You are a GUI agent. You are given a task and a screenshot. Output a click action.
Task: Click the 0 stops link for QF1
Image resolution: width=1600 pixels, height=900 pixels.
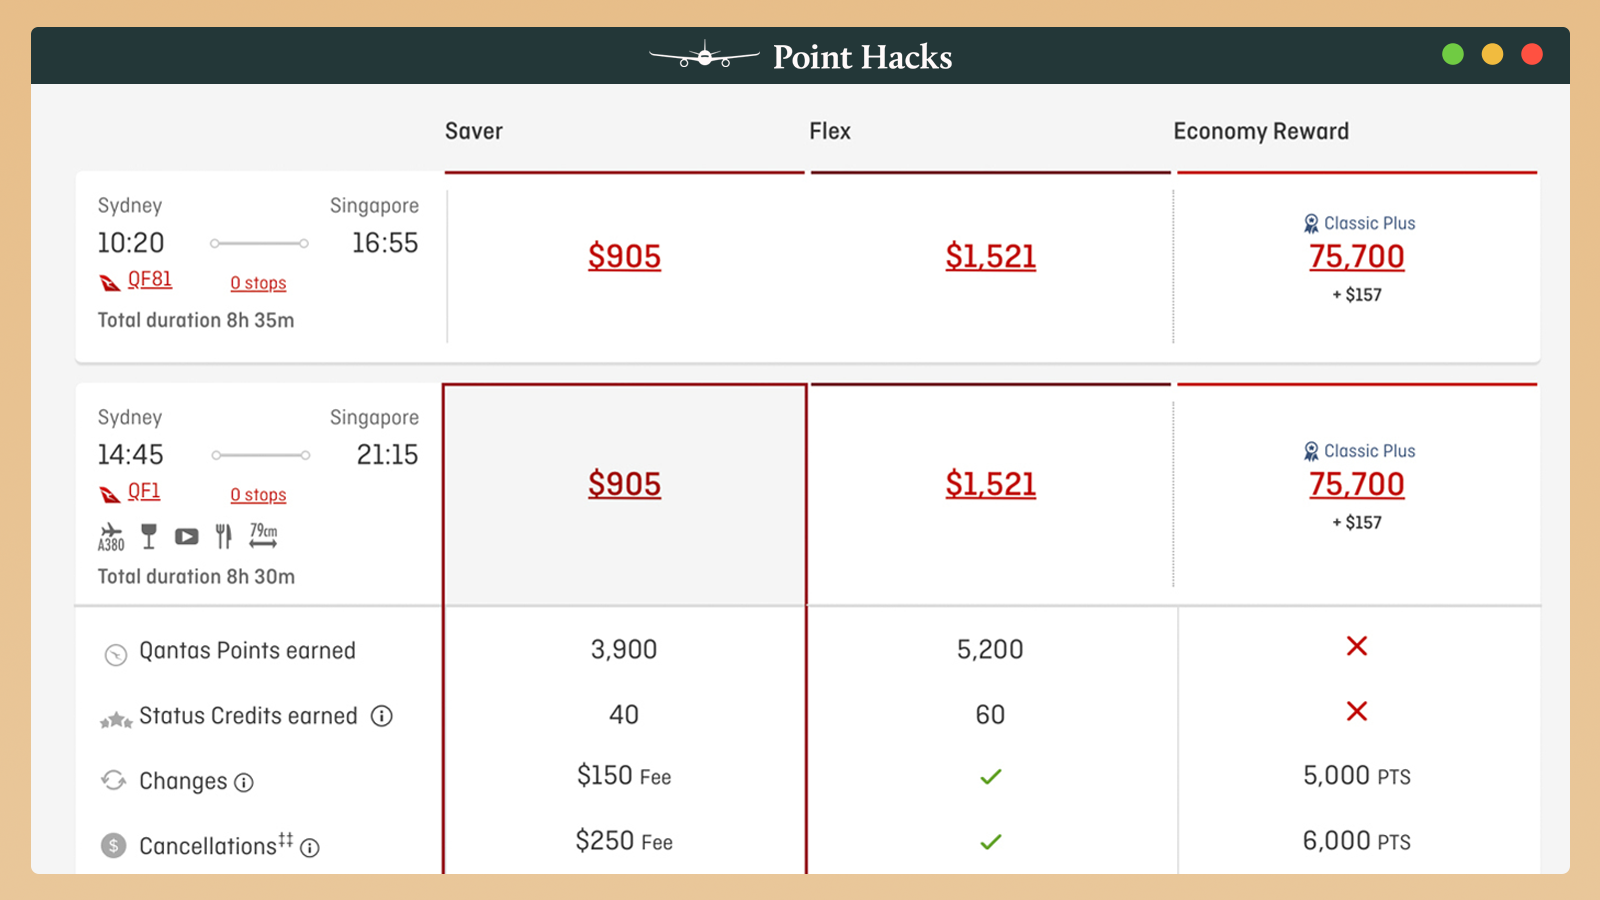pyautogui.click(x=258, y=495)
